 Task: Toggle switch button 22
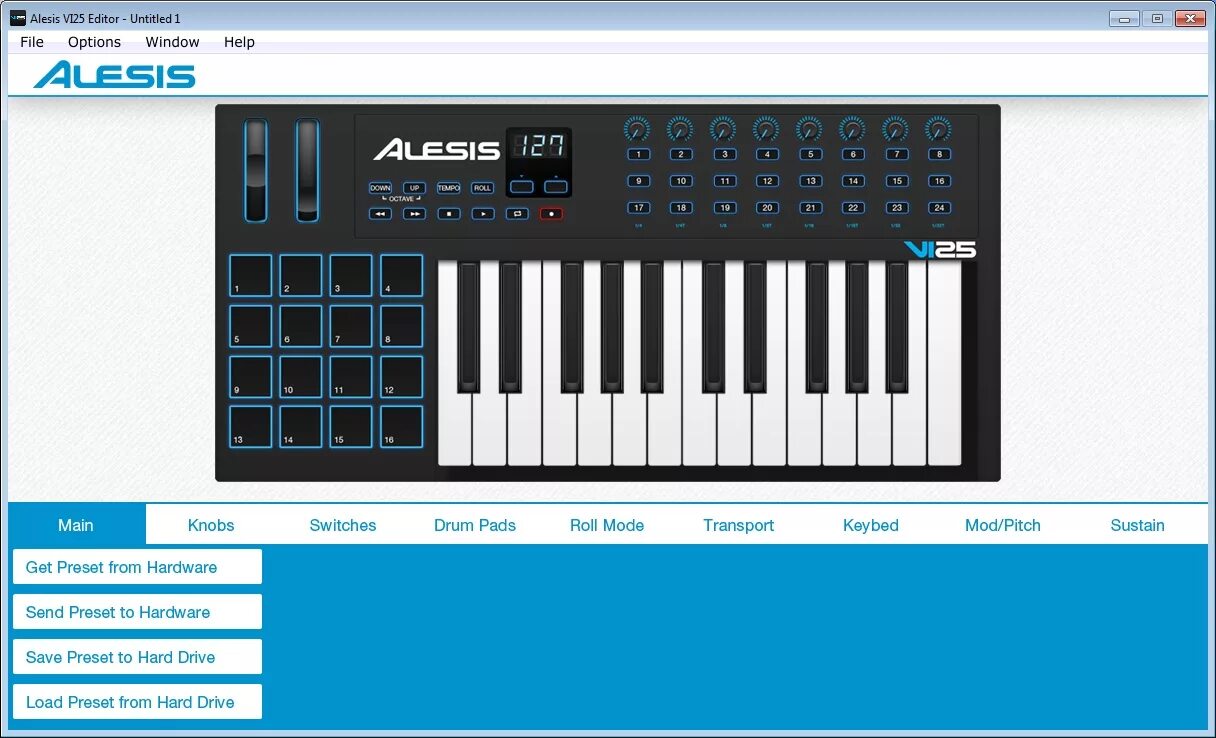pos(853,208)
